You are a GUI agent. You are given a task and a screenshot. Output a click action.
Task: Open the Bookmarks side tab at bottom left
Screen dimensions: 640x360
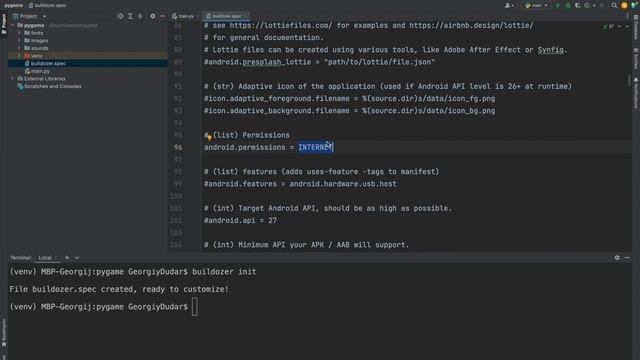point(4,333)
